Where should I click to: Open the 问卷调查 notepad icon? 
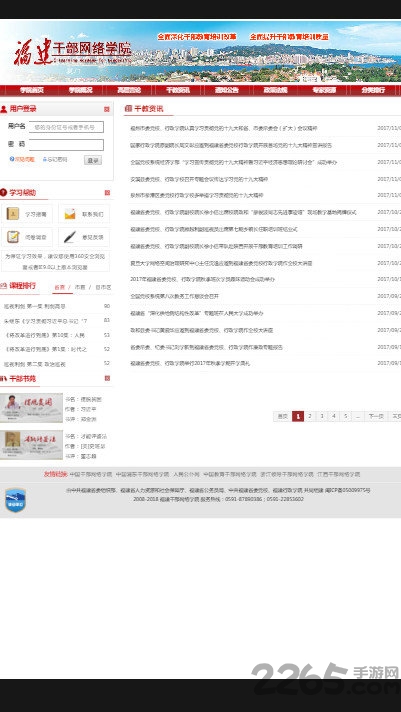[13, 237]
